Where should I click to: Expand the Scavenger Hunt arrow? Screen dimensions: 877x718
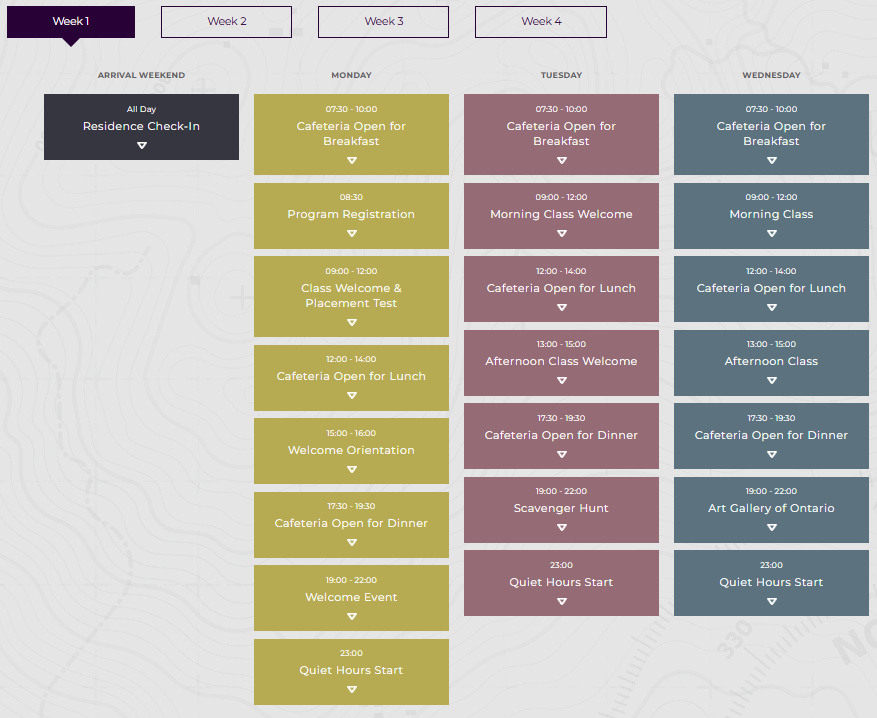click(561, 528)
